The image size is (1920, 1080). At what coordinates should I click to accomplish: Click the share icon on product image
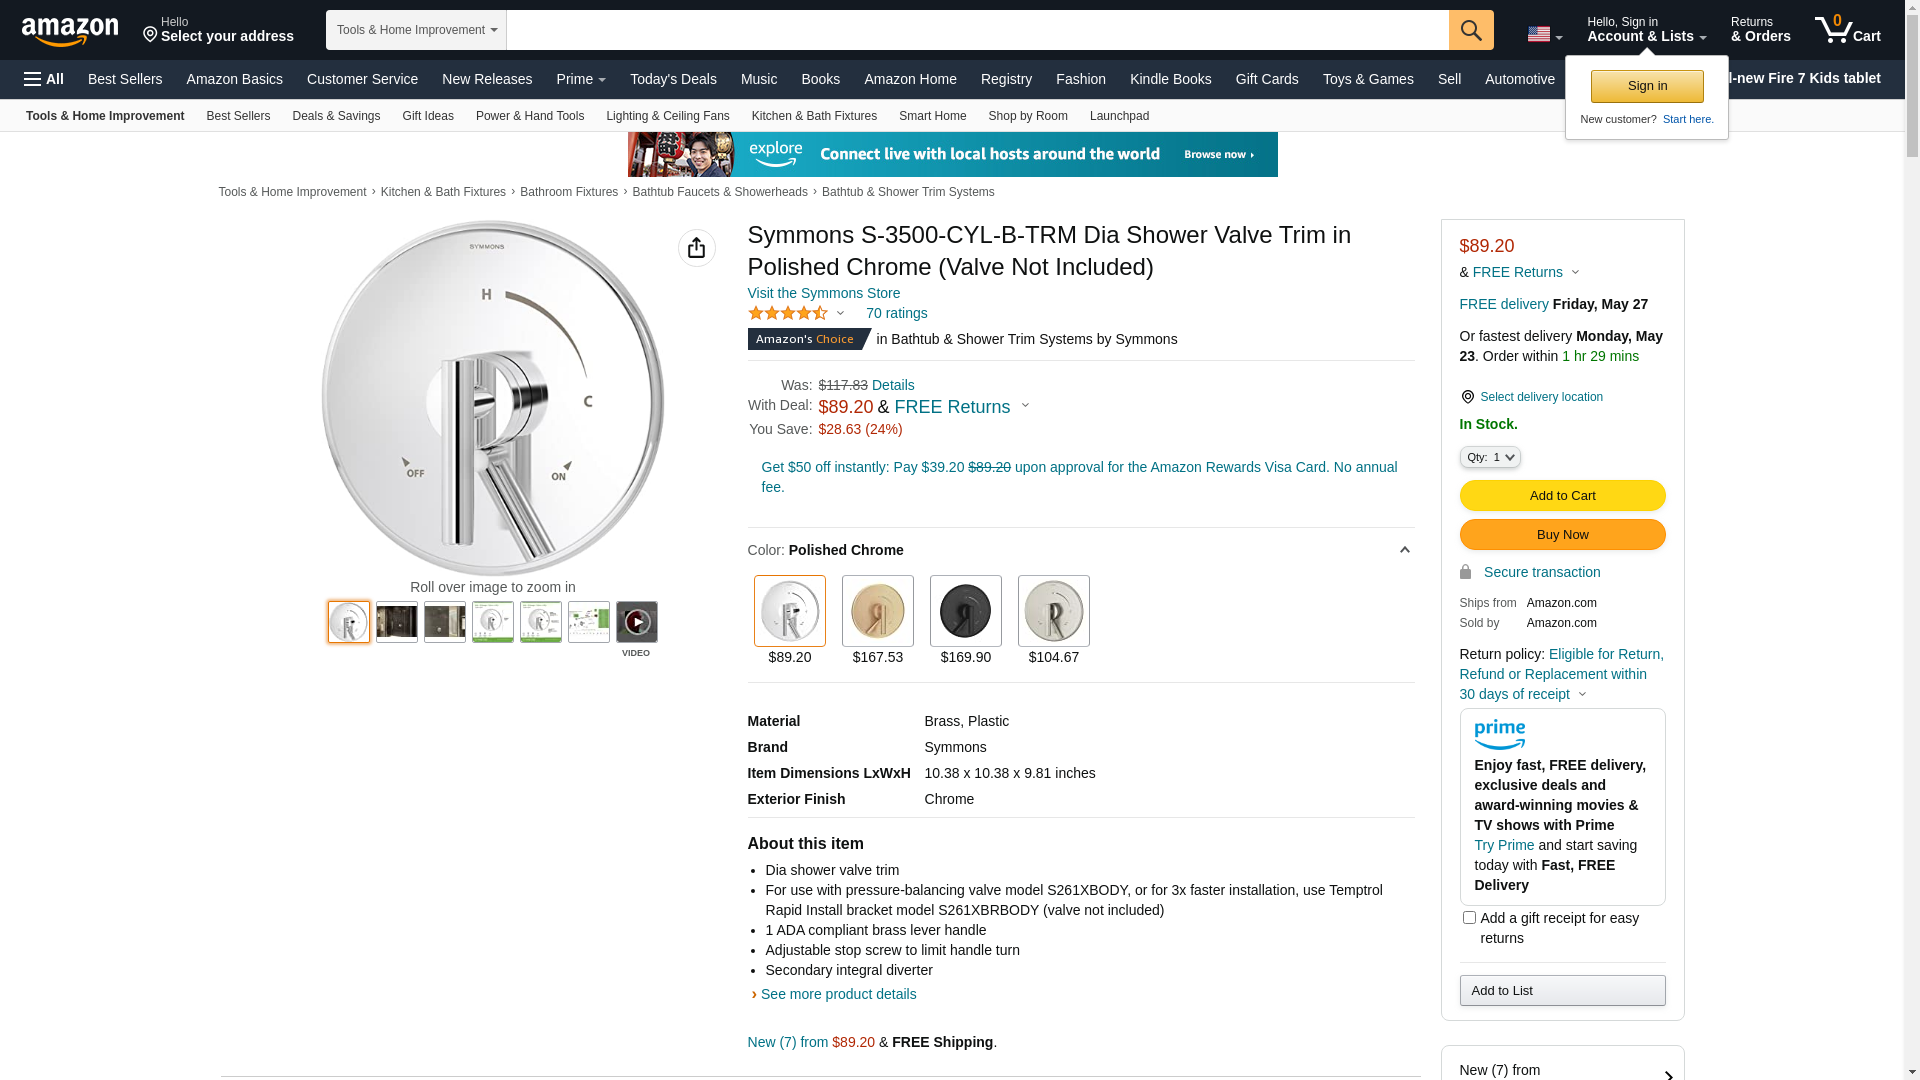pos(696,248)
